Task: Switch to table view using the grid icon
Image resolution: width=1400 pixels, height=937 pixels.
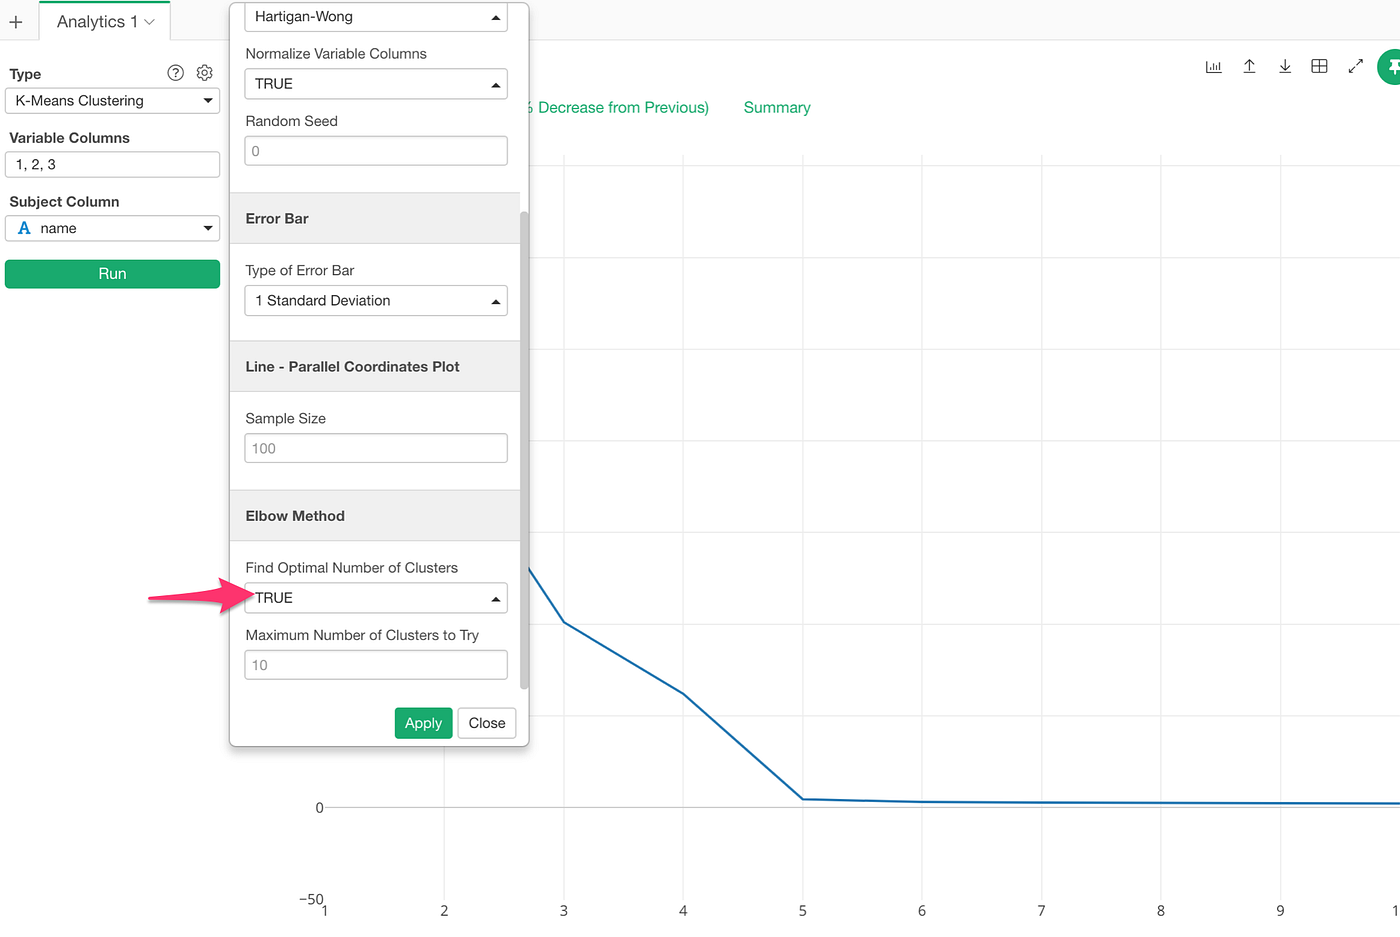Action: (x=1319, y=66)
